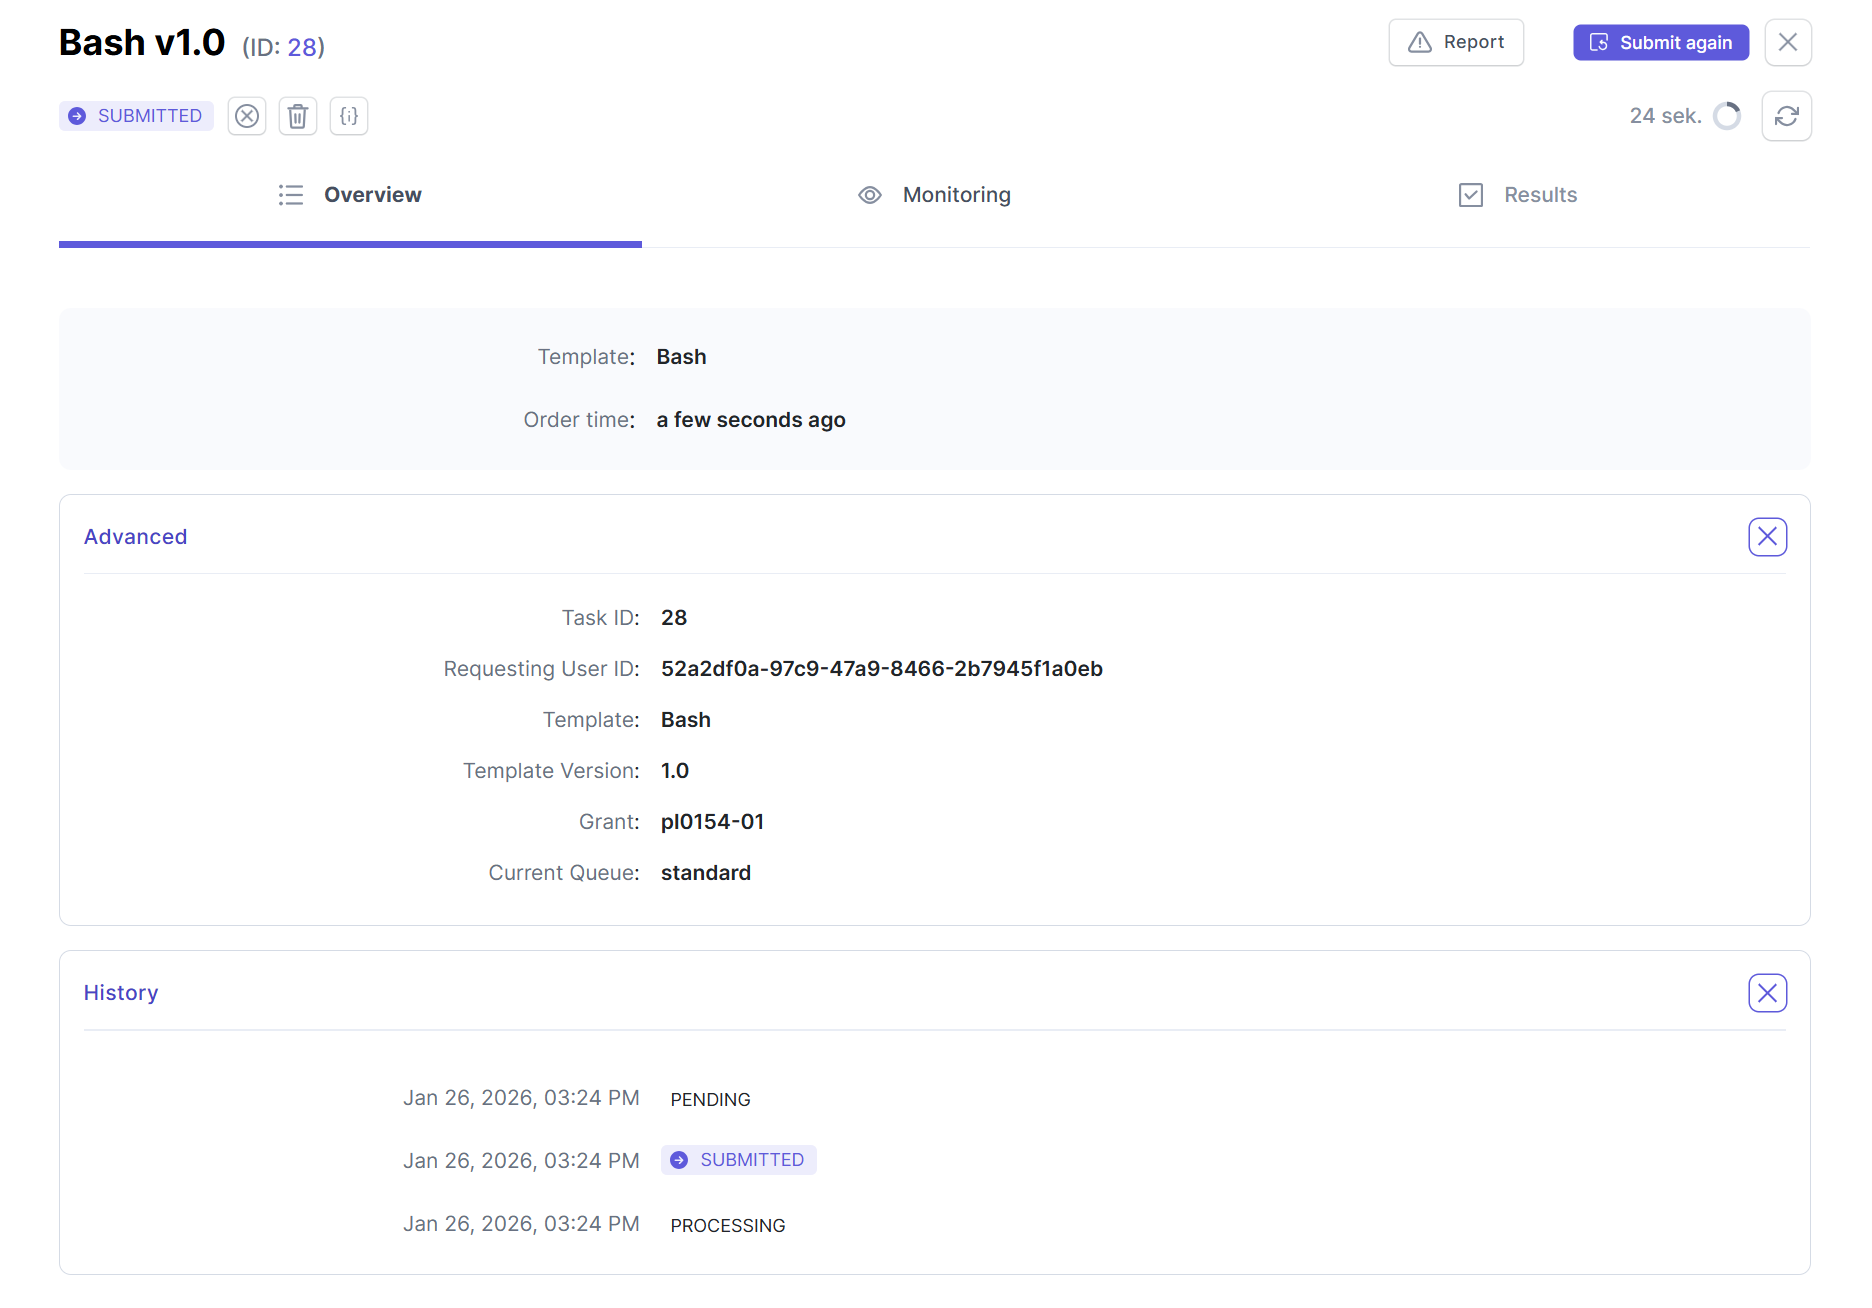Click the grant value pl0154-01
Screen dimensions: 1872x1308
tap(713, 822)
